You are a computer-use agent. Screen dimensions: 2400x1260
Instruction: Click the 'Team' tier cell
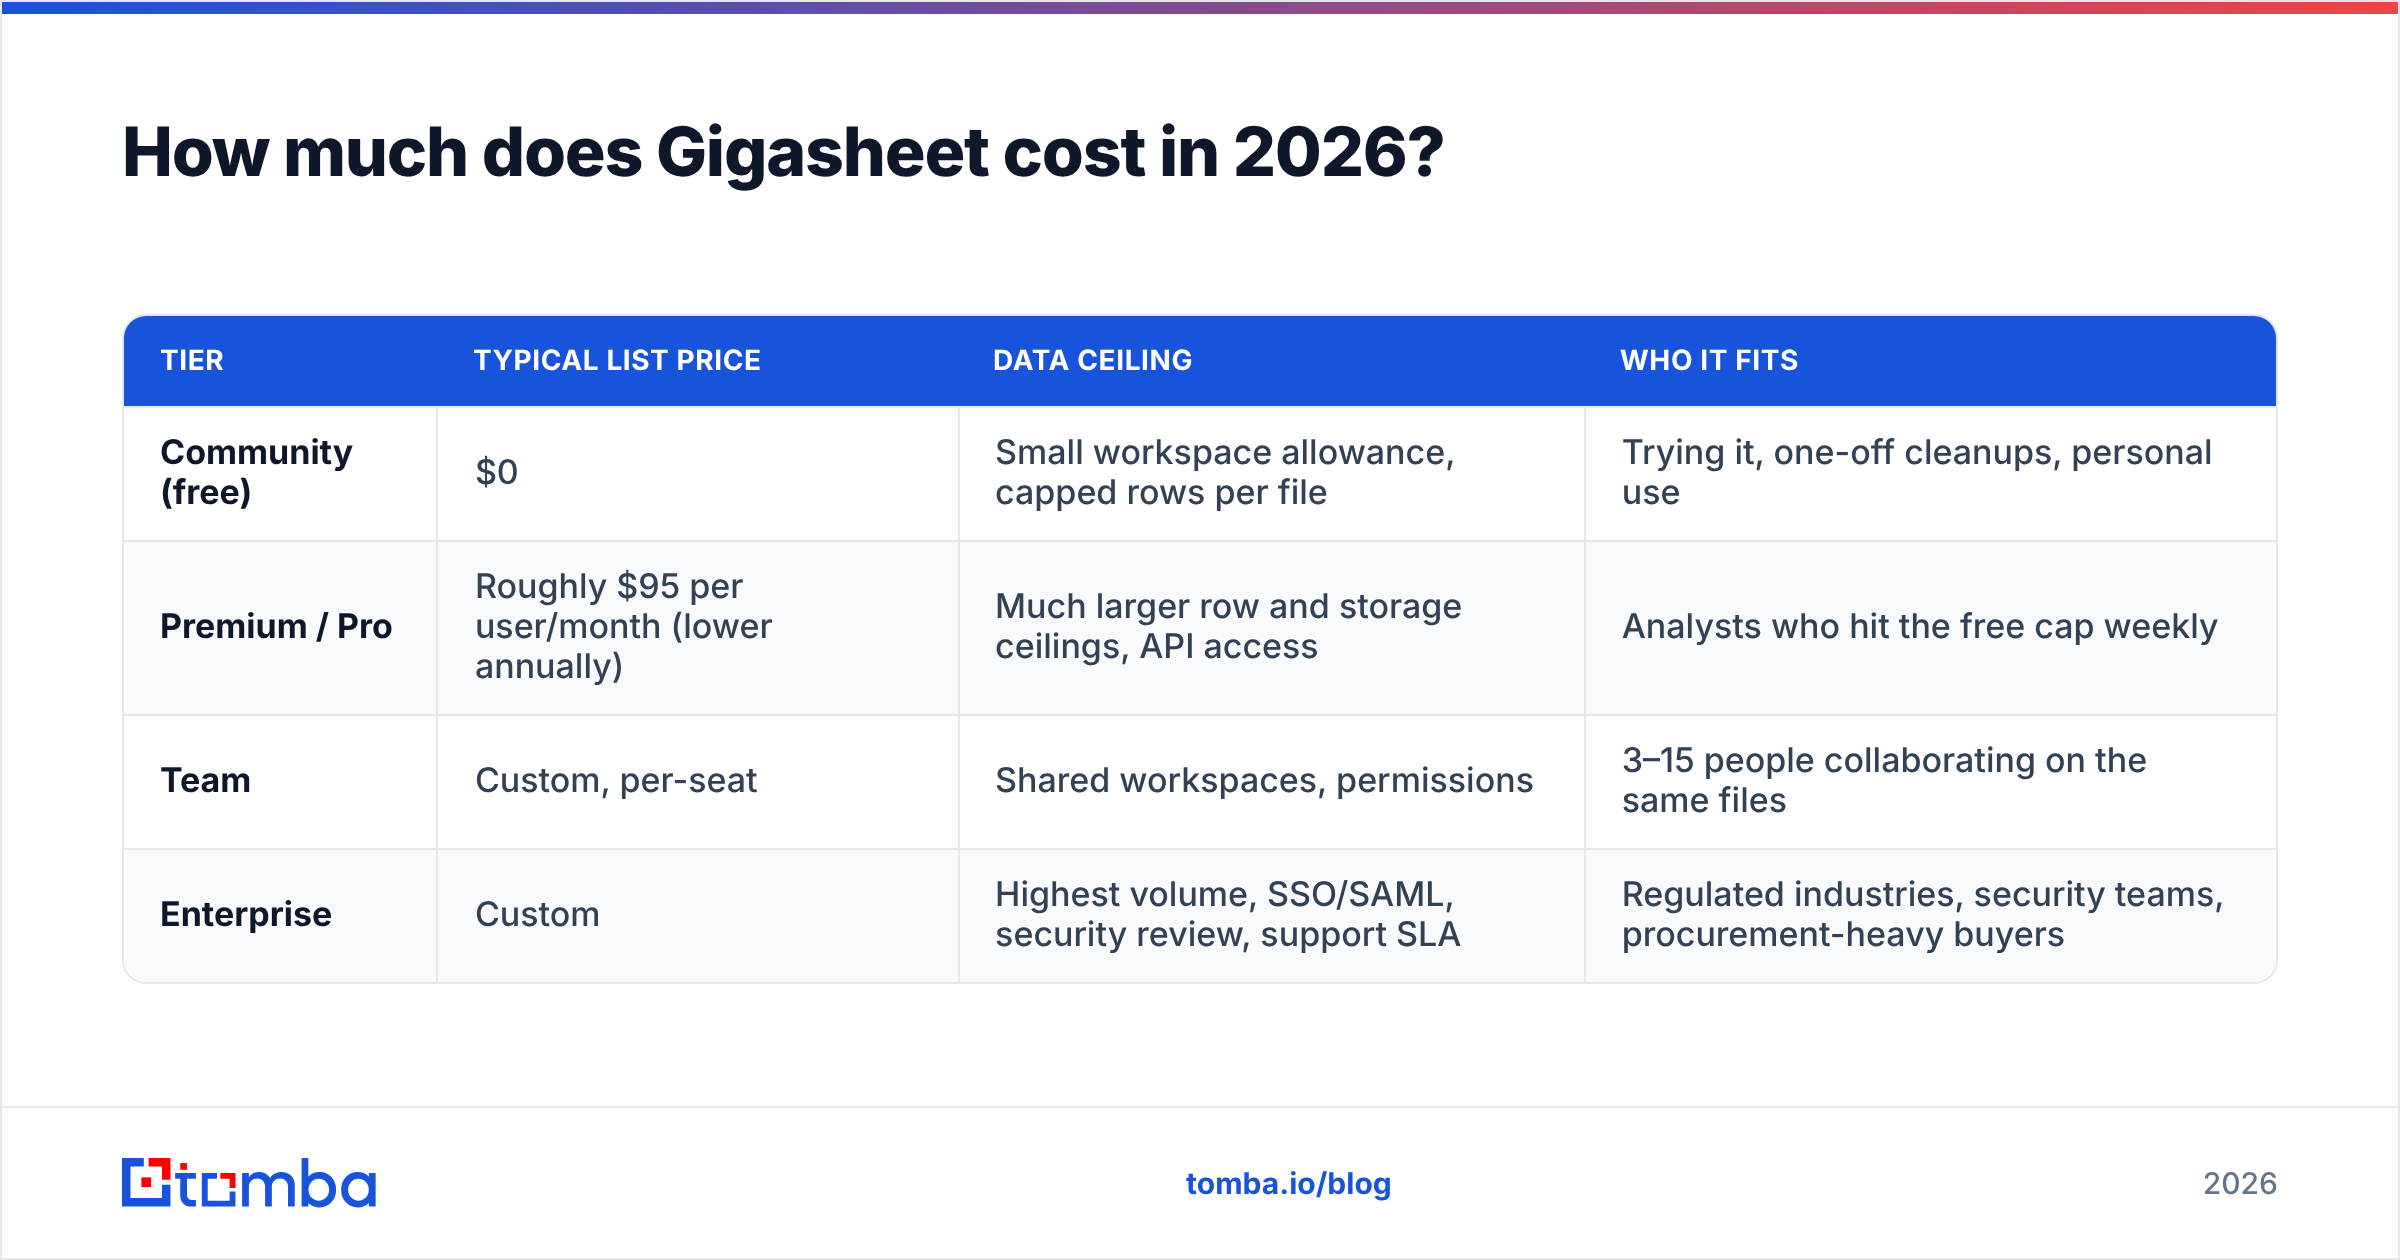tap(280, 781)
